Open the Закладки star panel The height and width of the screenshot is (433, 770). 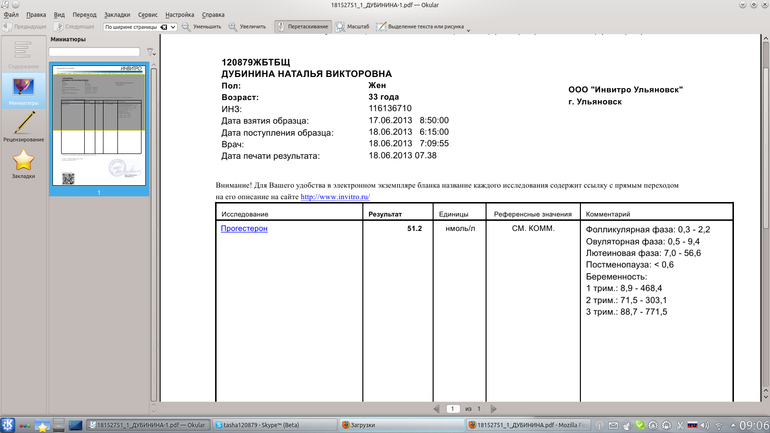[x=23, y=164]
